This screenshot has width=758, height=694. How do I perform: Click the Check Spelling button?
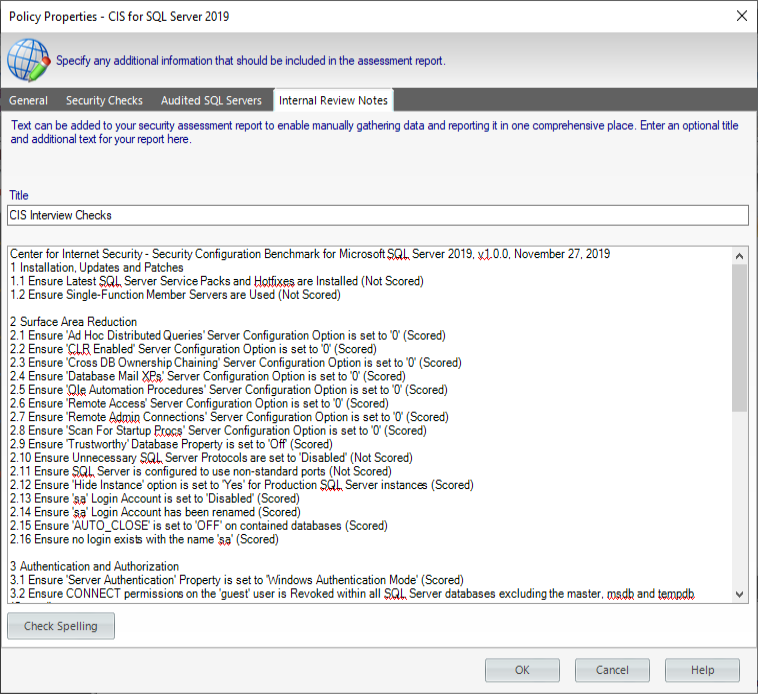click(x=61, y=626)
